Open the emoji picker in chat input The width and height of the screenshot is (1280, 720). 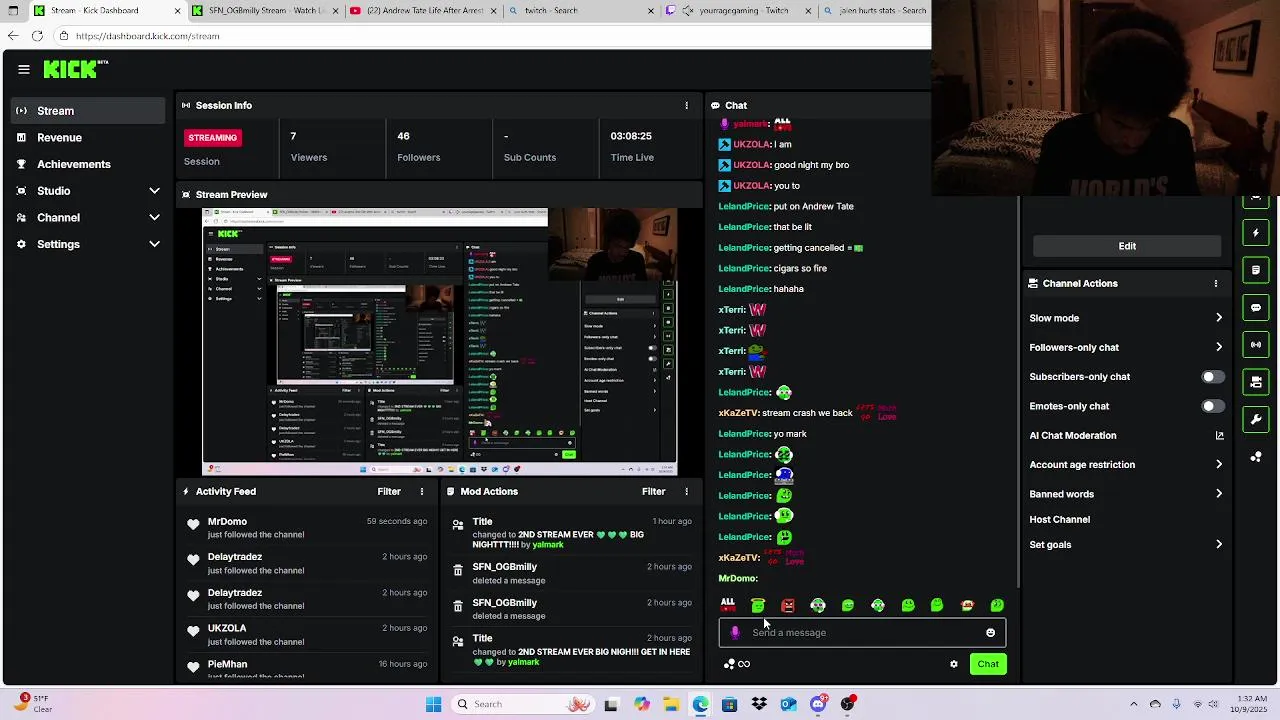point(990,632)
